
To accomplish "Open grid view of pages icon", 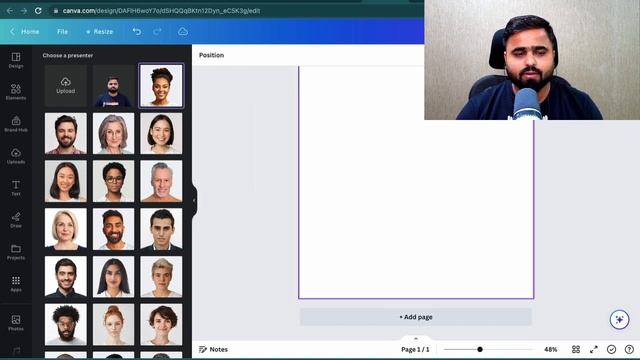I will 576,349.
